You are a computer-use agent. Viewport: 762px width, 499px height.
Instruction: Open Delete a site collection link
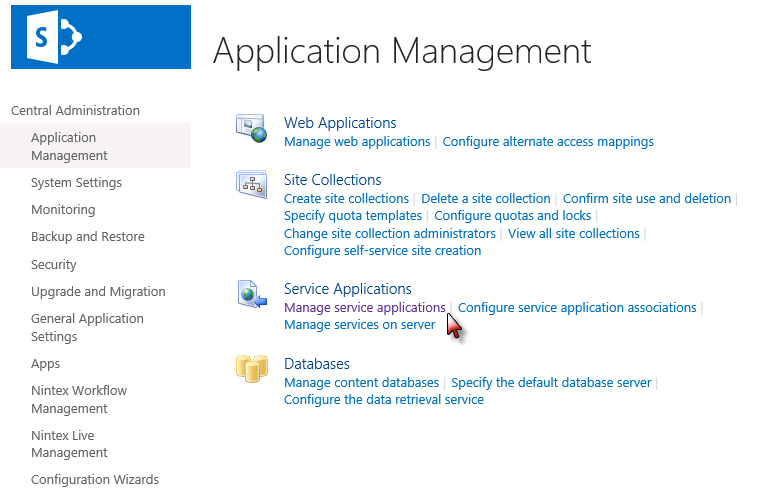[x=485, y=199]
